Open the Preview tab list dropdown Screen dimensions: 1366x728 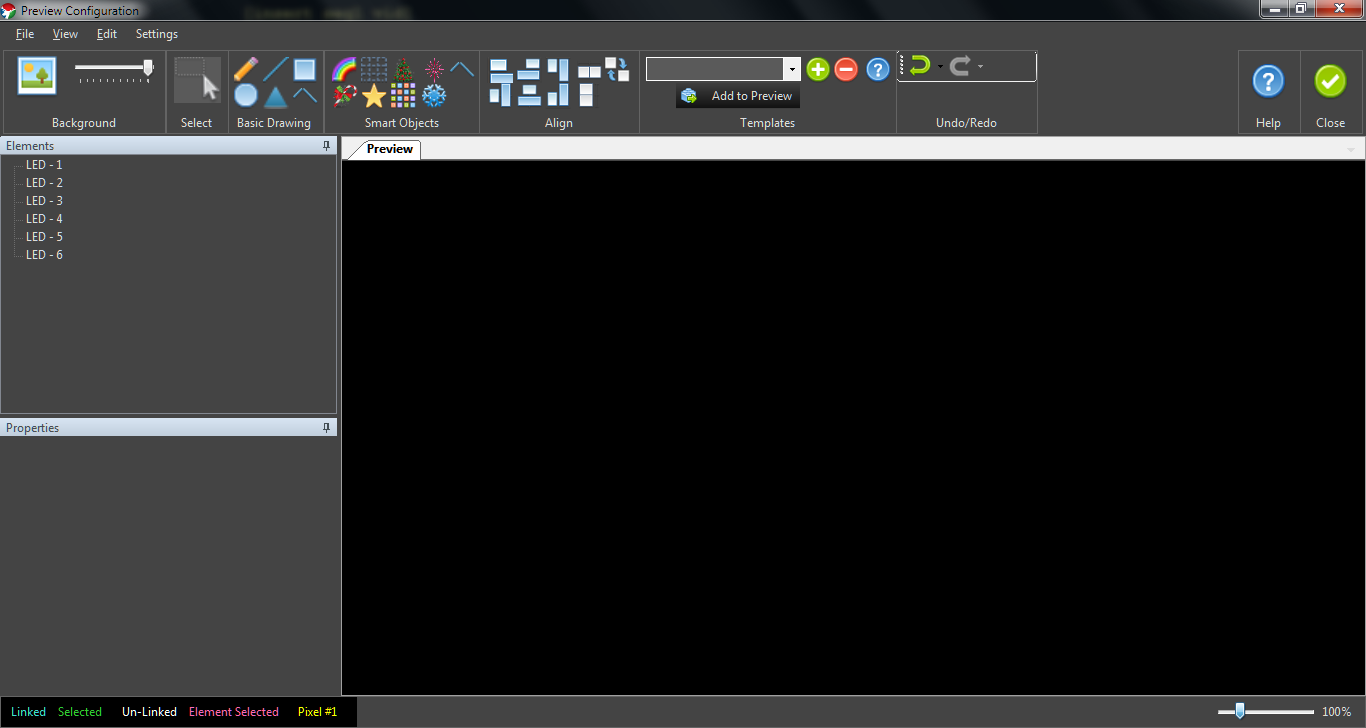[x=1351, y=150]
